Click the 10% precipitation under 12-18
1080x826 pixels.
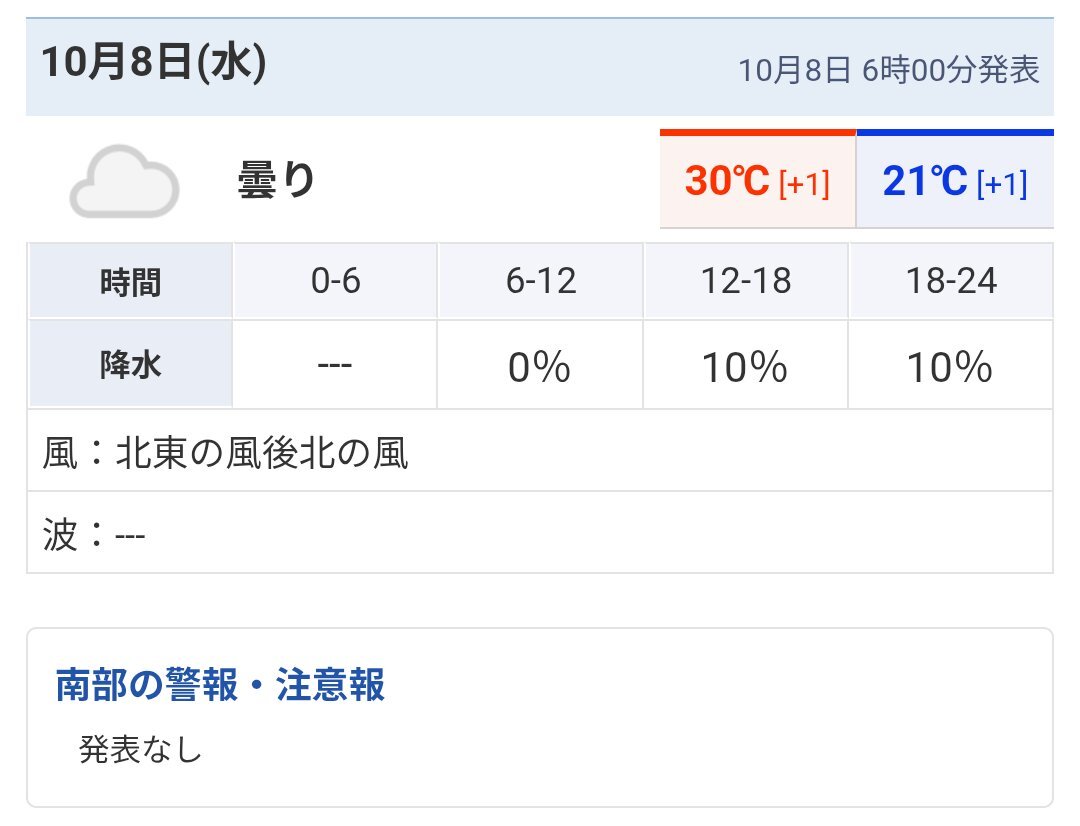(x=745, y=367)
